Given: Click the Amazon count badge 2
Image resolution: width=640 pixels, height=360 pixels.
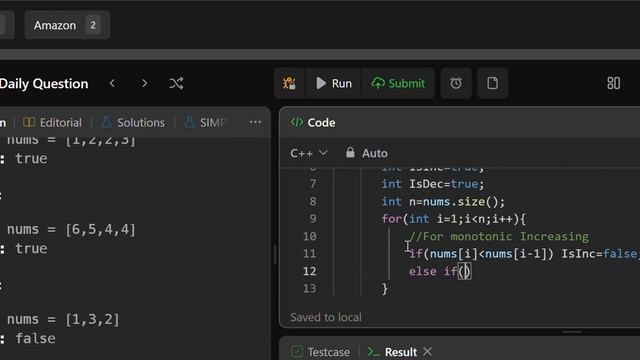Looking at the screenshot, I should pos(93,25).
